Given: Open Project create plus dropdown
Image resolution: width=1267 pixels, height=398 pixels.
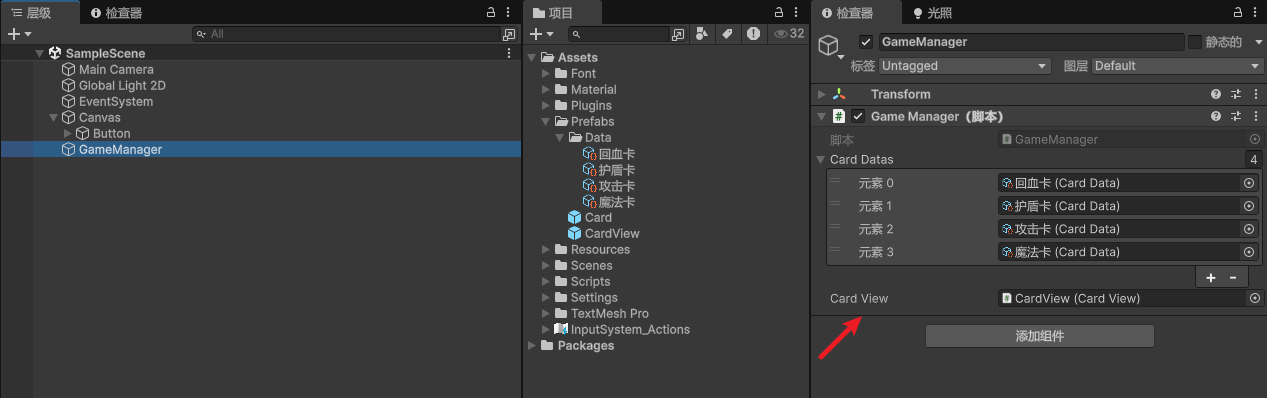Looking at the screenshot, I should pyautogui.click(x=541, y=34).
